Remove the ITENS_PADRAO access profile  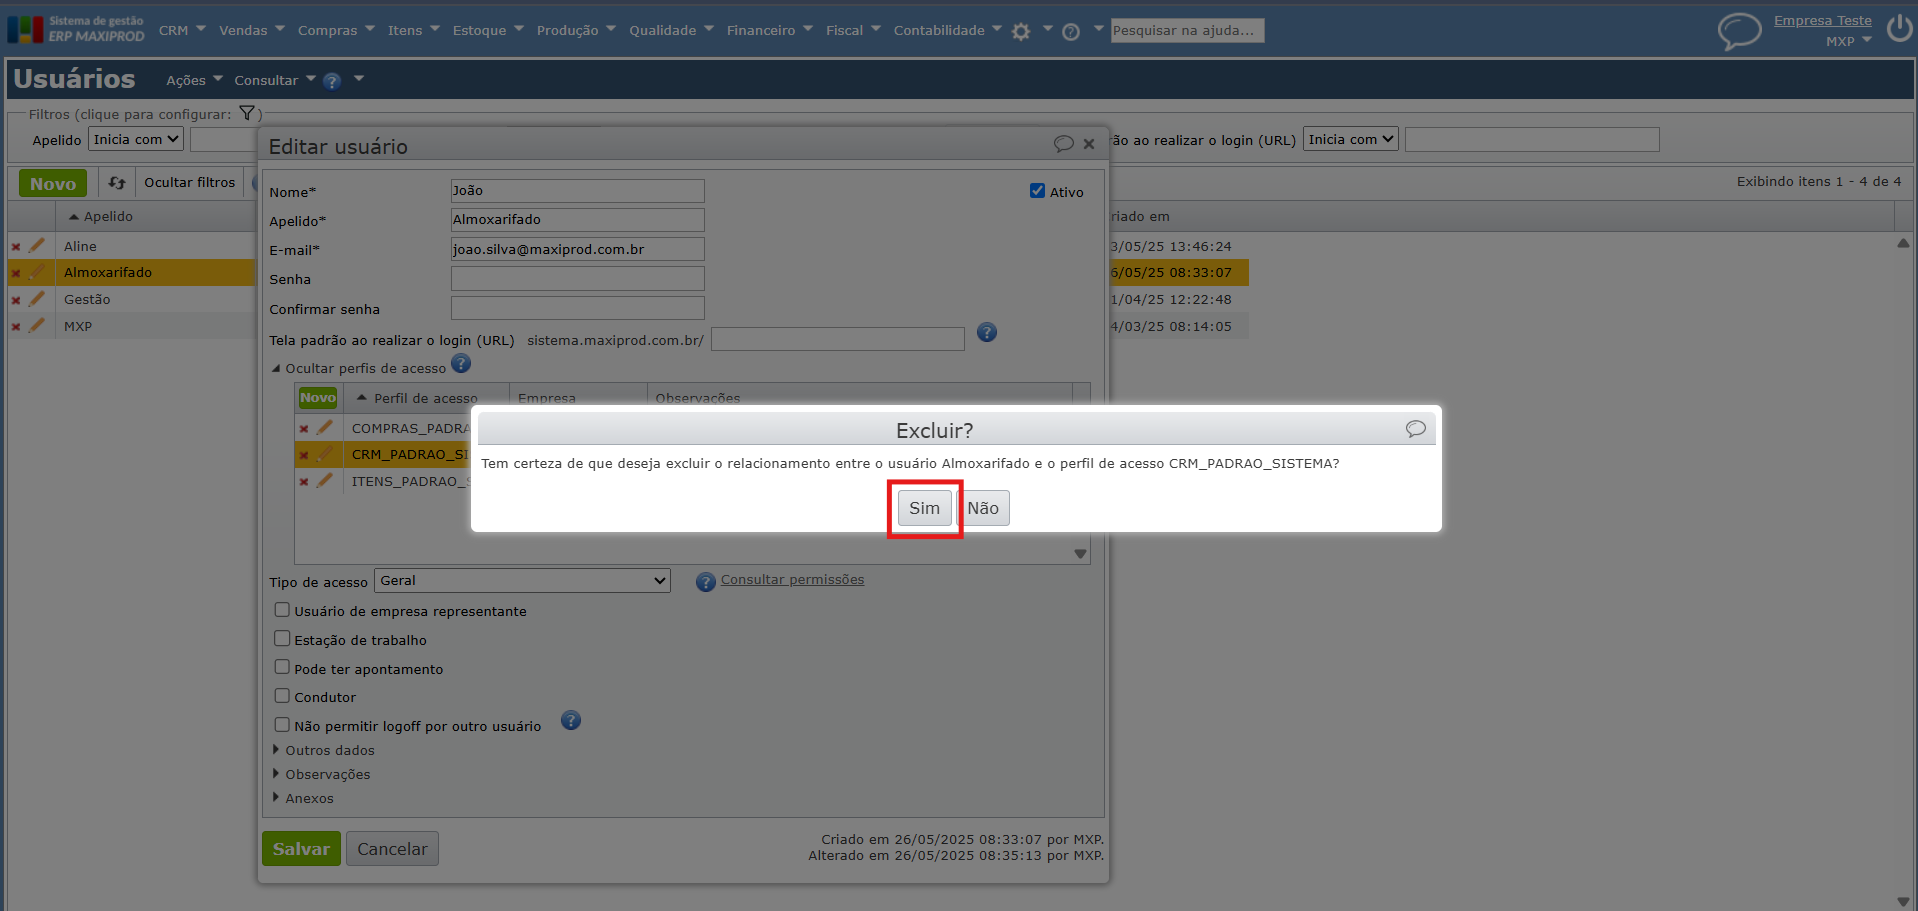(304, 482)
